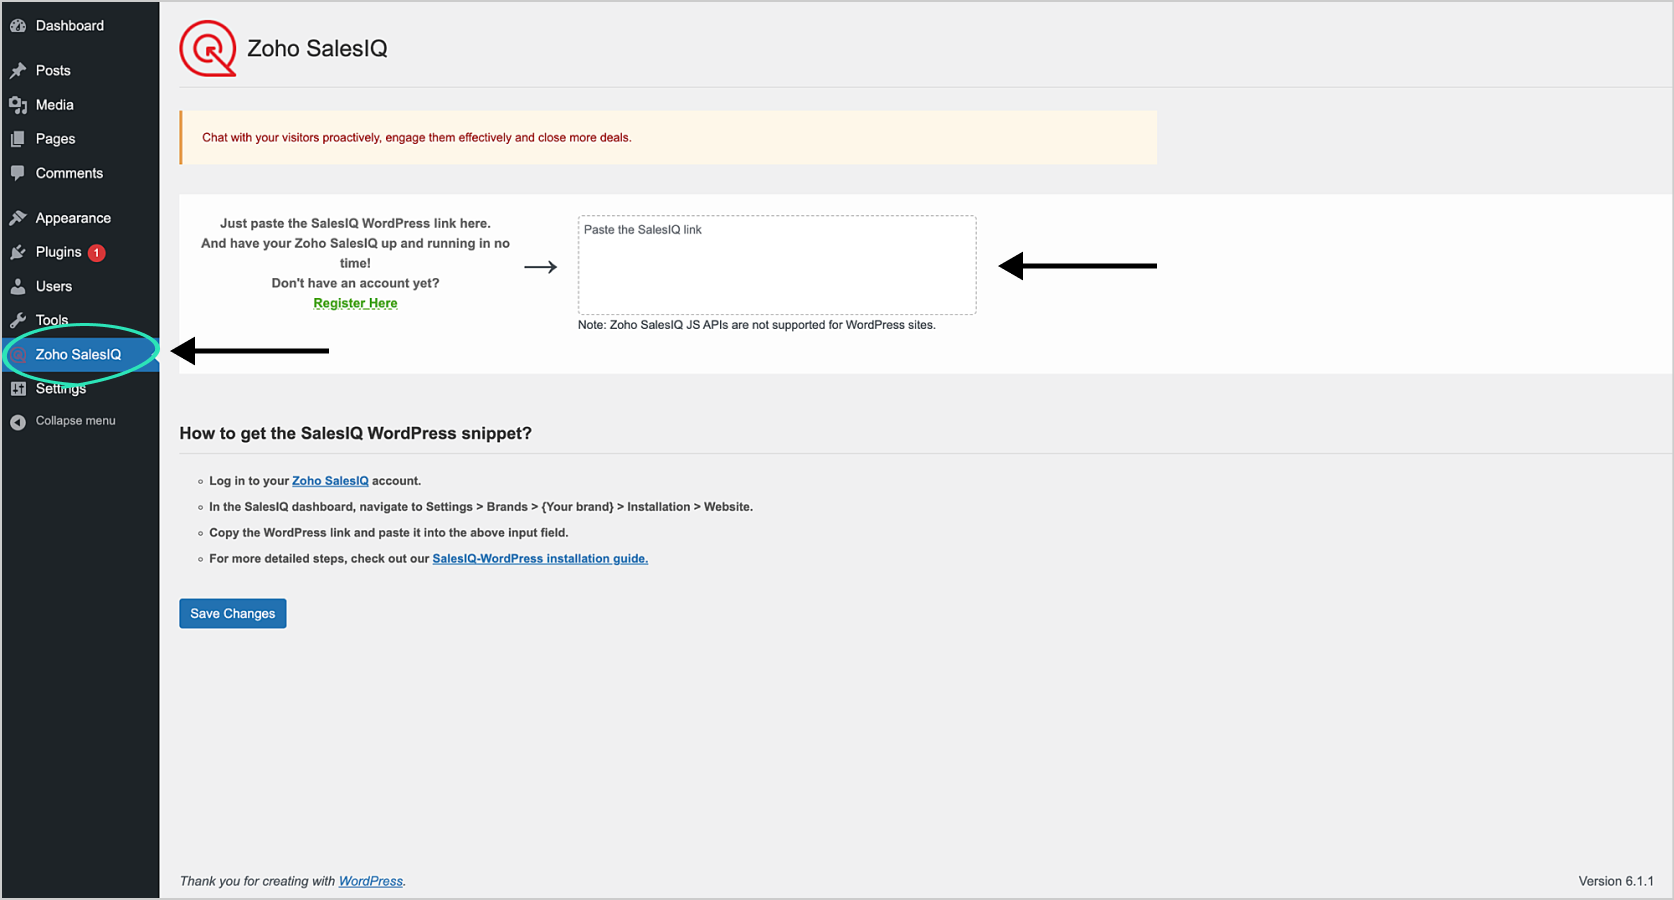The width and height of the screenshot is (1674, 900).
Task: Click the Pages document icon
Action: 18,139
